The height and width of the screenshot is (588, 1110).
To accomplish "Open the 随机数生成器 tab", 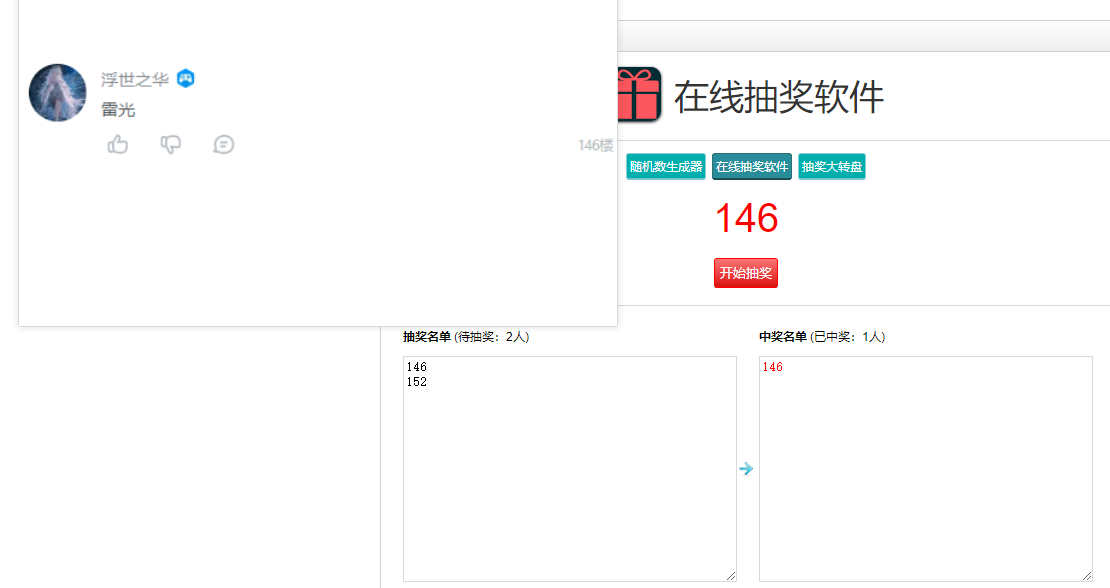I will pyautogui.click(x=665, y=167).
